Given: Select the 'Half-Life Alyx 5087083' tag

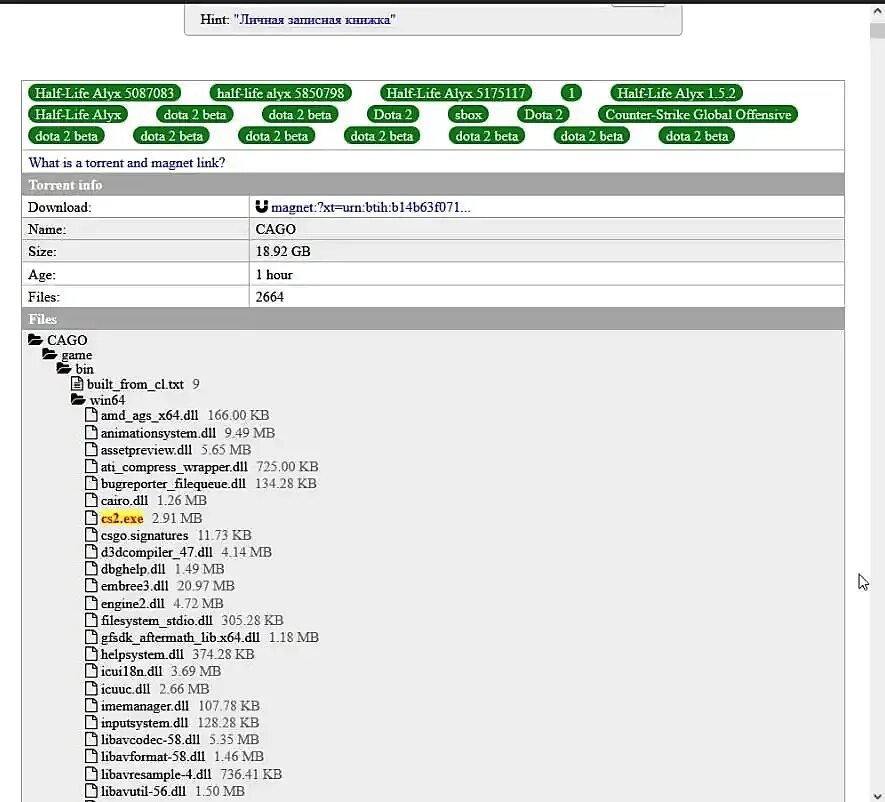Looking at the screenshot, I should pos(104,93).
